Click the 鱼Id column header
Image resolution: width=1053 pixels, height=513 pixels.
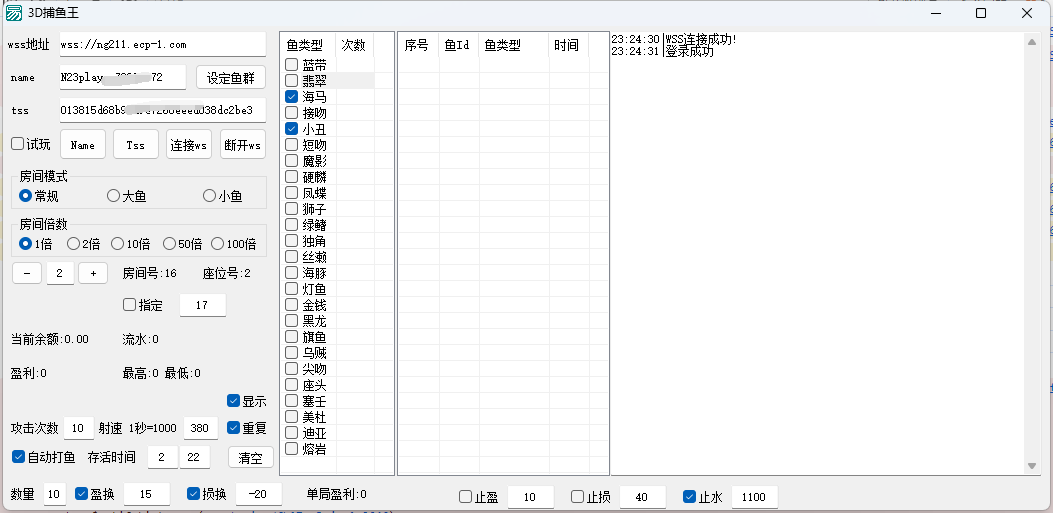[x=456, y=46]
